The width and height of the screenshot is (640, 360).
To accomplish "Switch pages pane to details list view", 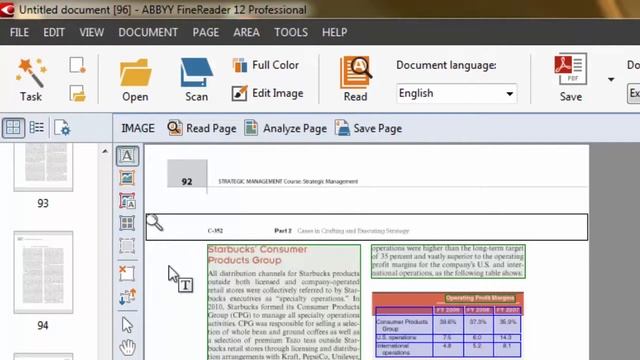I will point(37,128).
